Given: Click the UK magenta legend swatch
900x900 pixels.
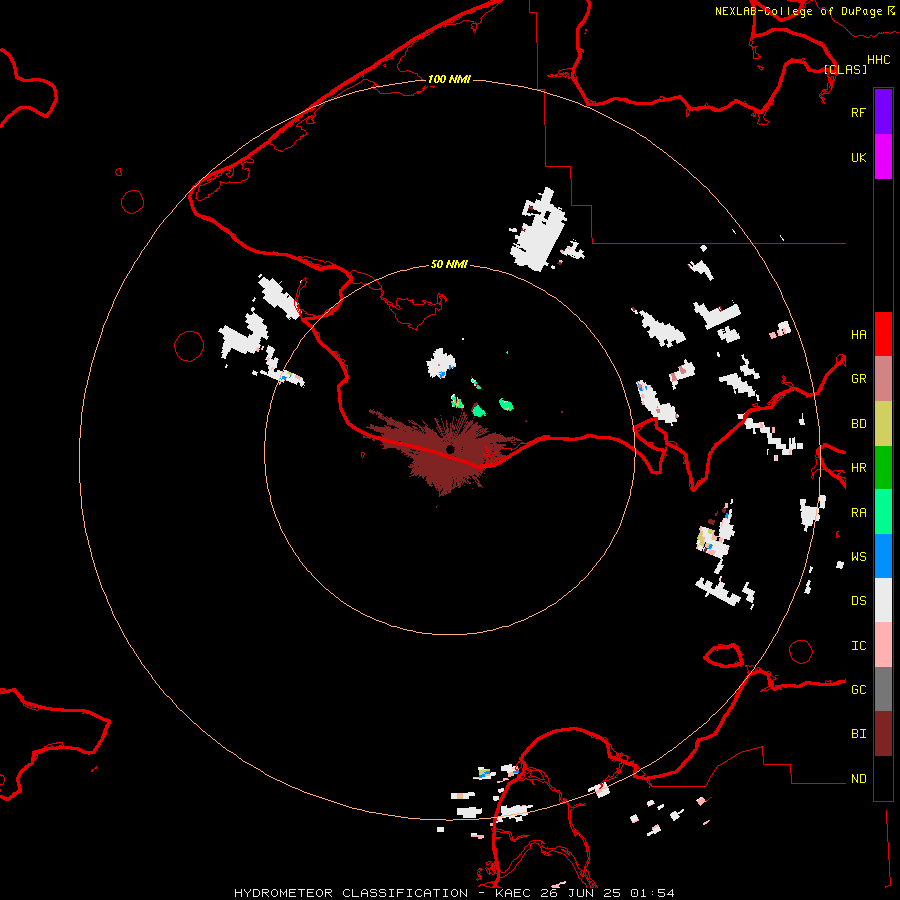Looking at the screenshot, I should coord(883,157).
